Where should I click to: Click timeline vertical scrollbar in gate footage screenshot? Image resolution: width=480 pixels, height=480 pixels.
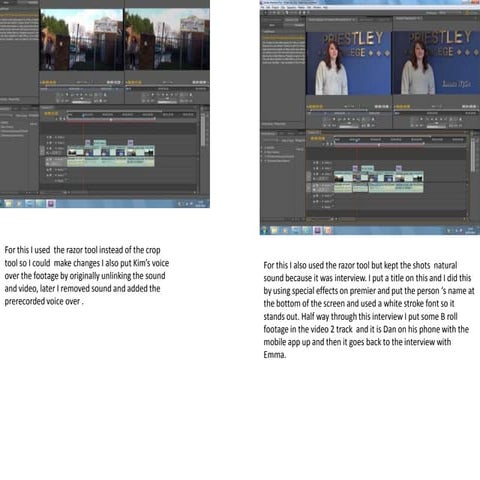tap(203, 130)
